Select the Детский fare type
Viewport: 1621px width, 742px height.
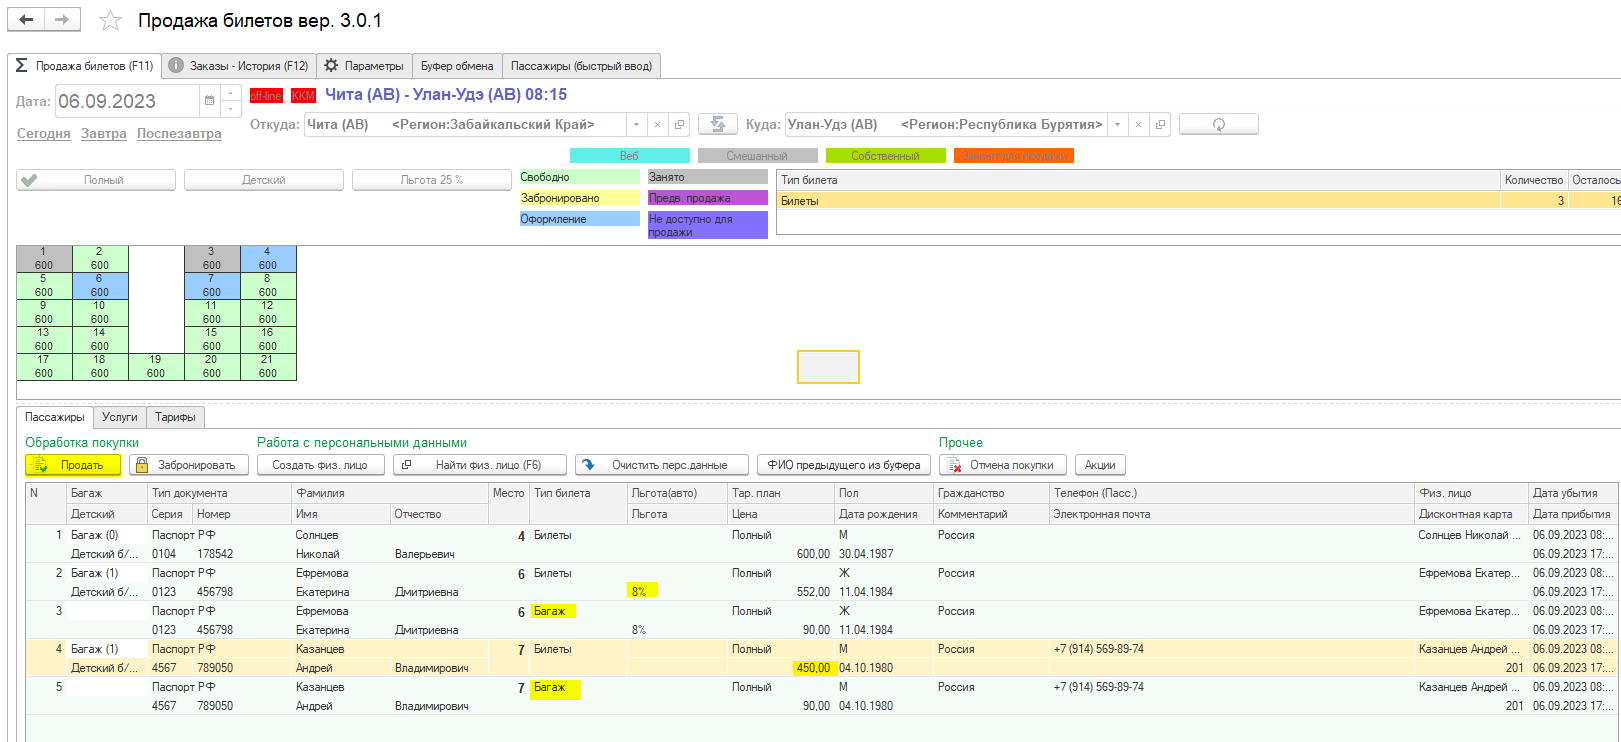click(x=264, y=180)
